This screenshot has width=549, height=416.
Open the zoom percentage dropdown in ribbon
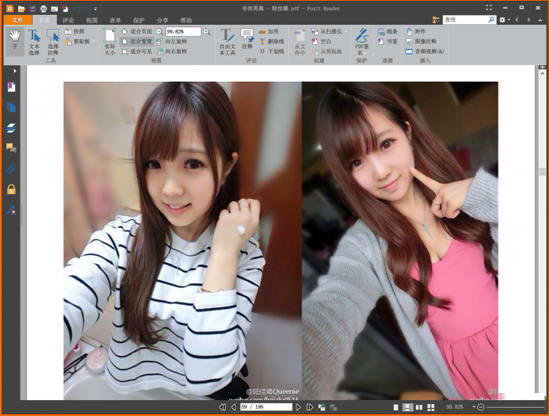(198, 32)
